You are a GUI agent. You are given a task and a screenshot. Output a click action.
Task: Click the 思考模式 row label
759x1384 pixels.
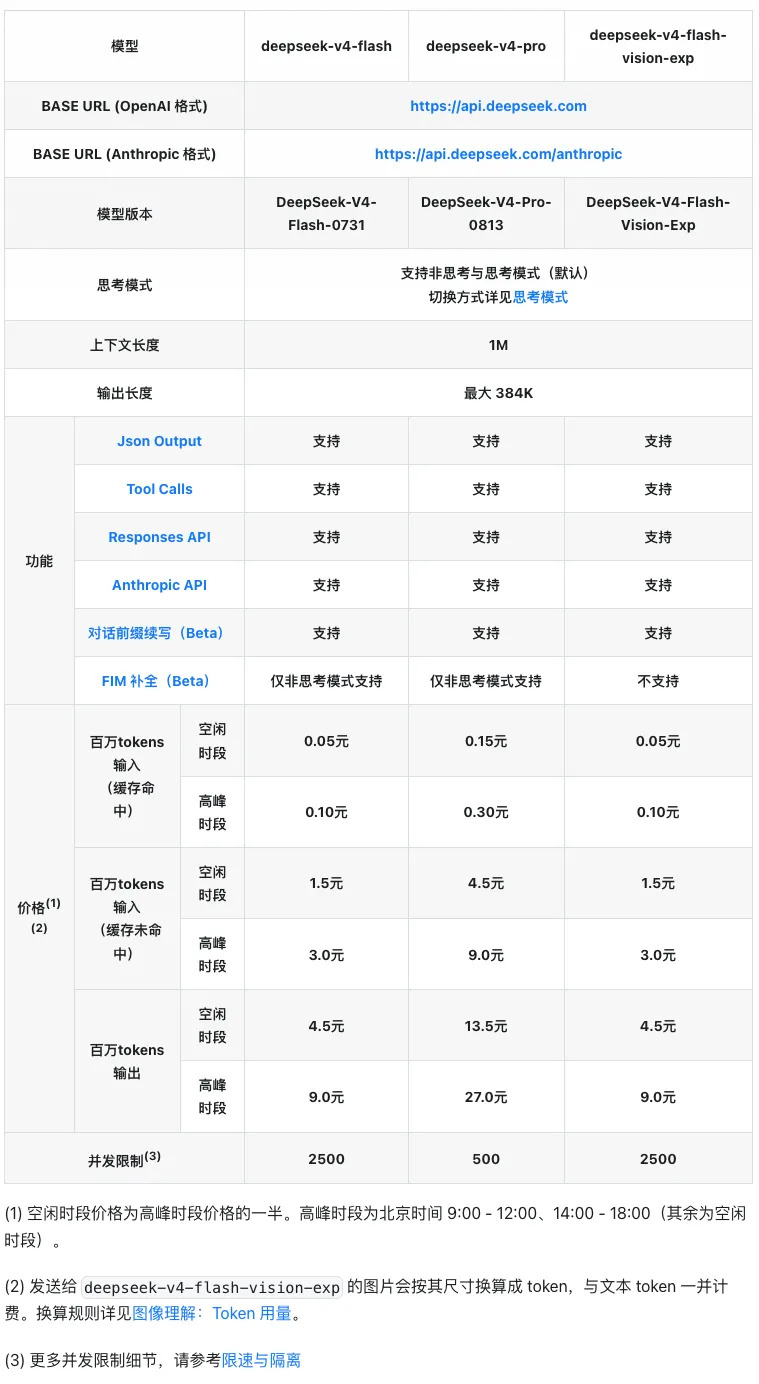tap(125, 285)
